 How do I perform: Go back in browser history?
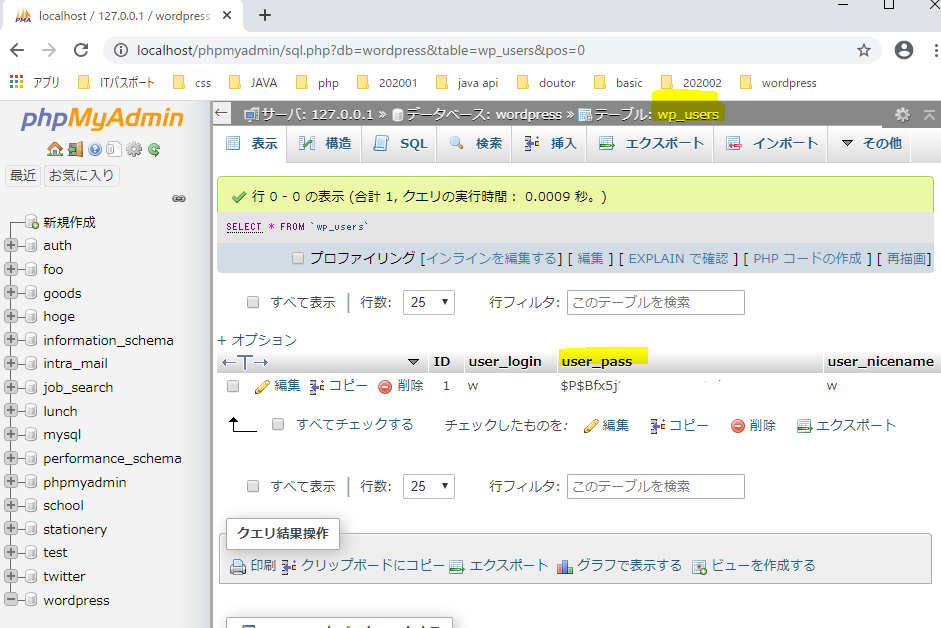pyautogui.click(x=17, y=50)
